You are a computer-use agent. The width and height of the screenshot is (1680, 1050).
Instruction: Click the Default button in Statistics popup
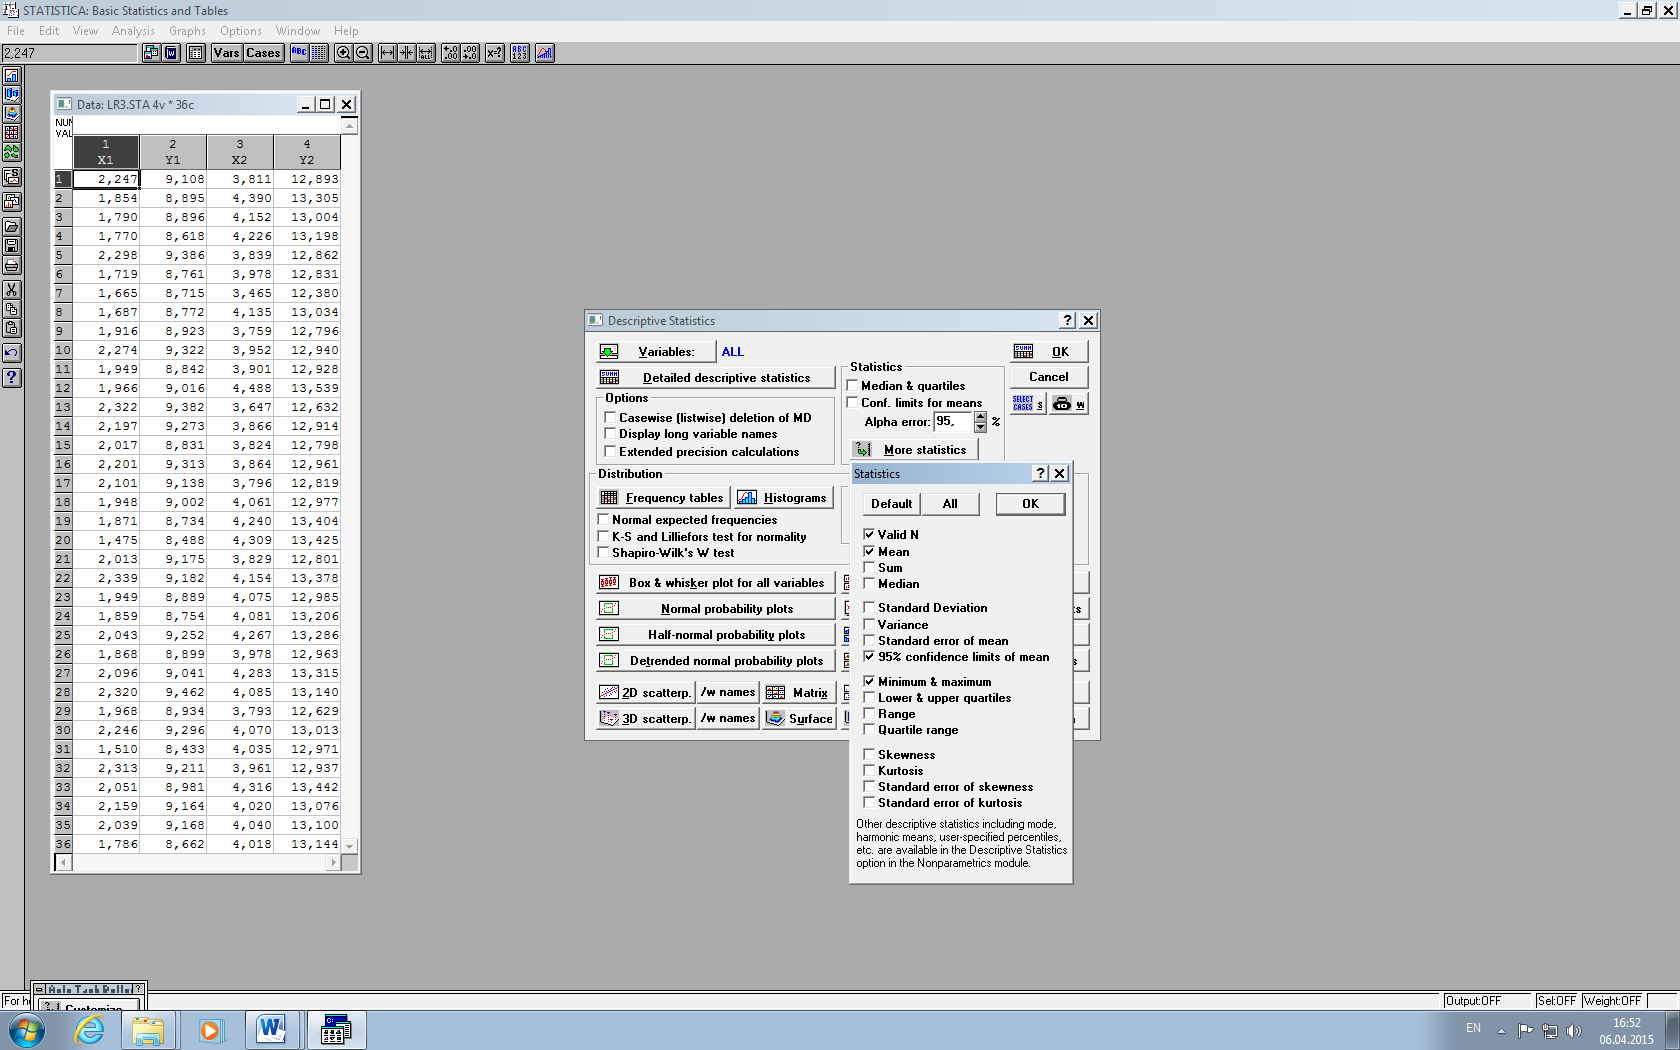pos(891,504)
